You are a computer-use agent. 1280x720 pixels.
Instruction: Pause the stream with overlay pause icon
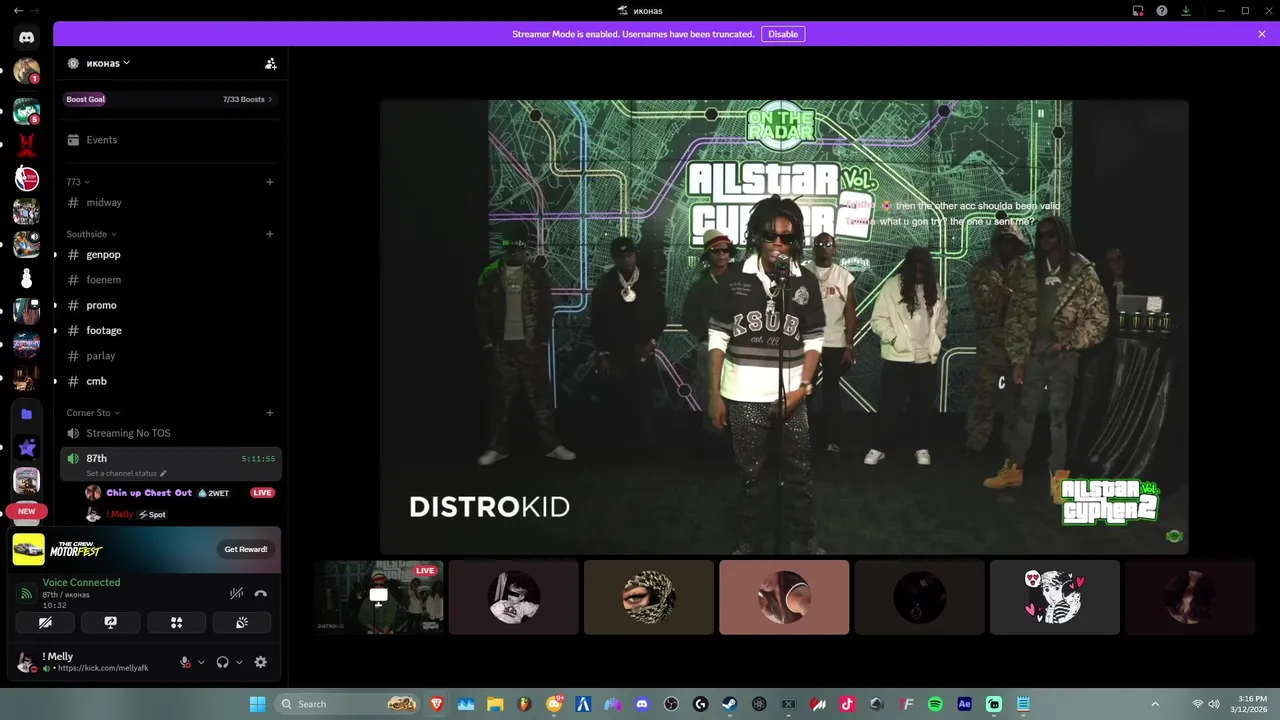point(1041,113)
